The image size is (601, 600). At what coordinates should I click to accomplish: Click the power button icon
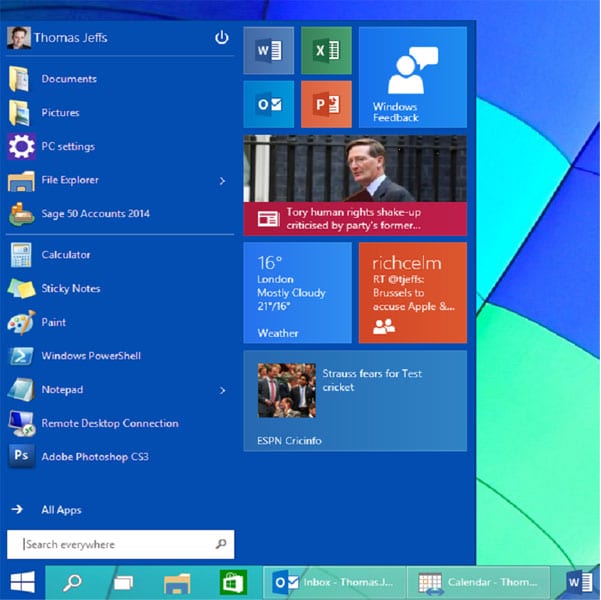(222, 38)
